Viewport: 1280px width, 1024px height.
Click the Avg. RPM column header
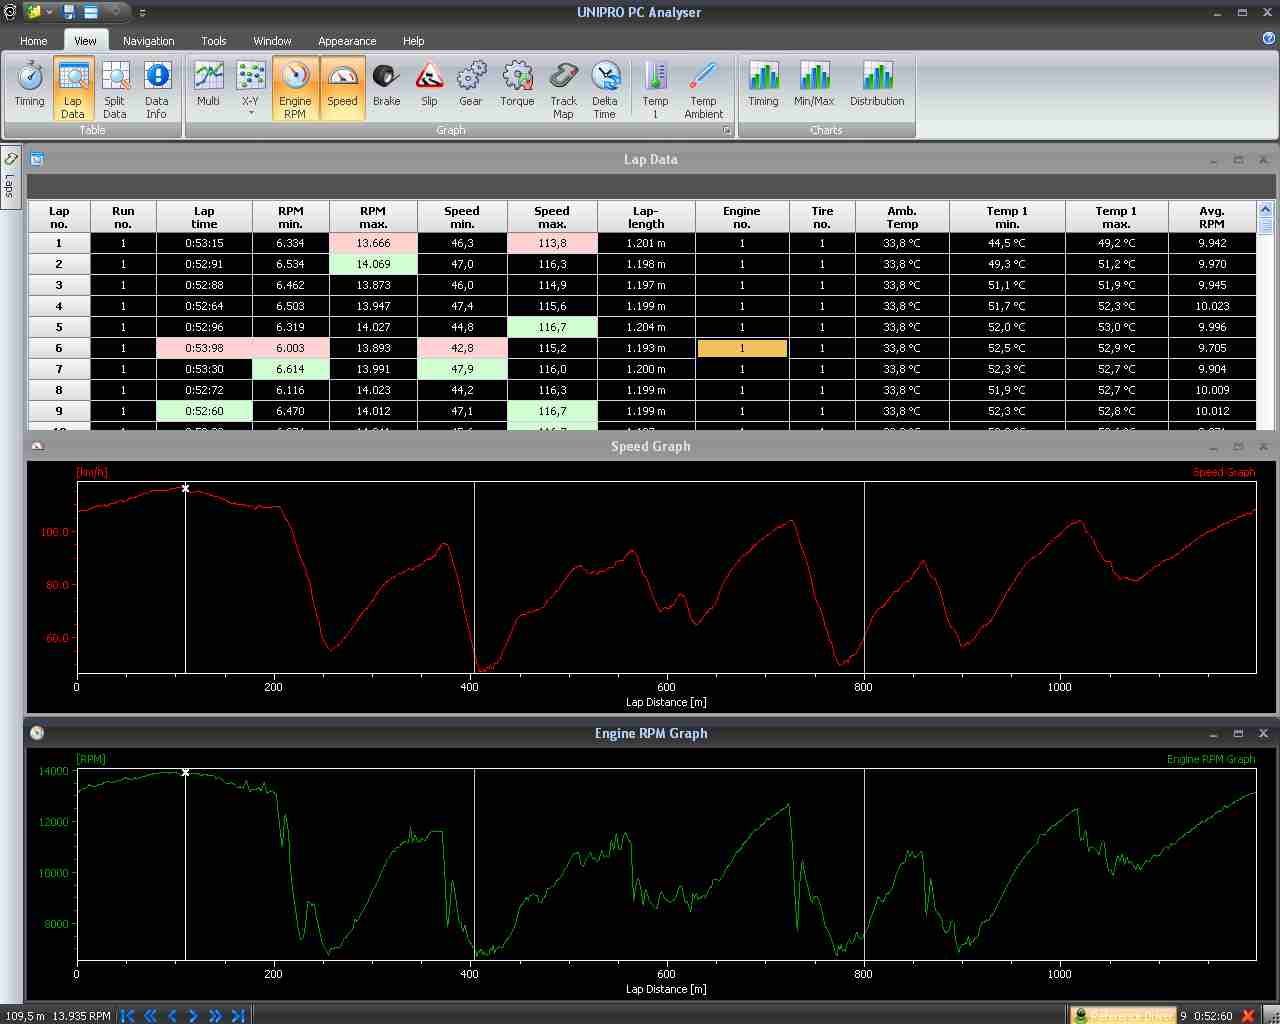[x=1212, y=217]
